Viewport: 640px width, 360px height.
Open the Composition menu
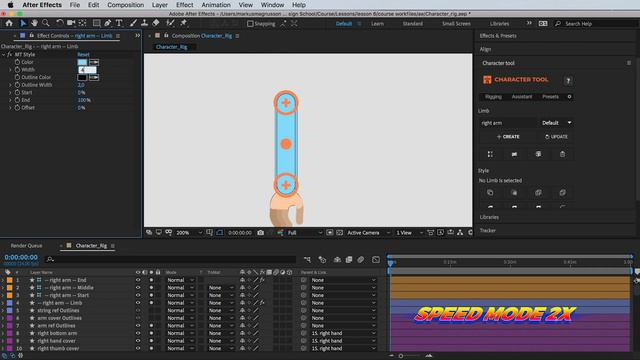click(x=125, y=5)
